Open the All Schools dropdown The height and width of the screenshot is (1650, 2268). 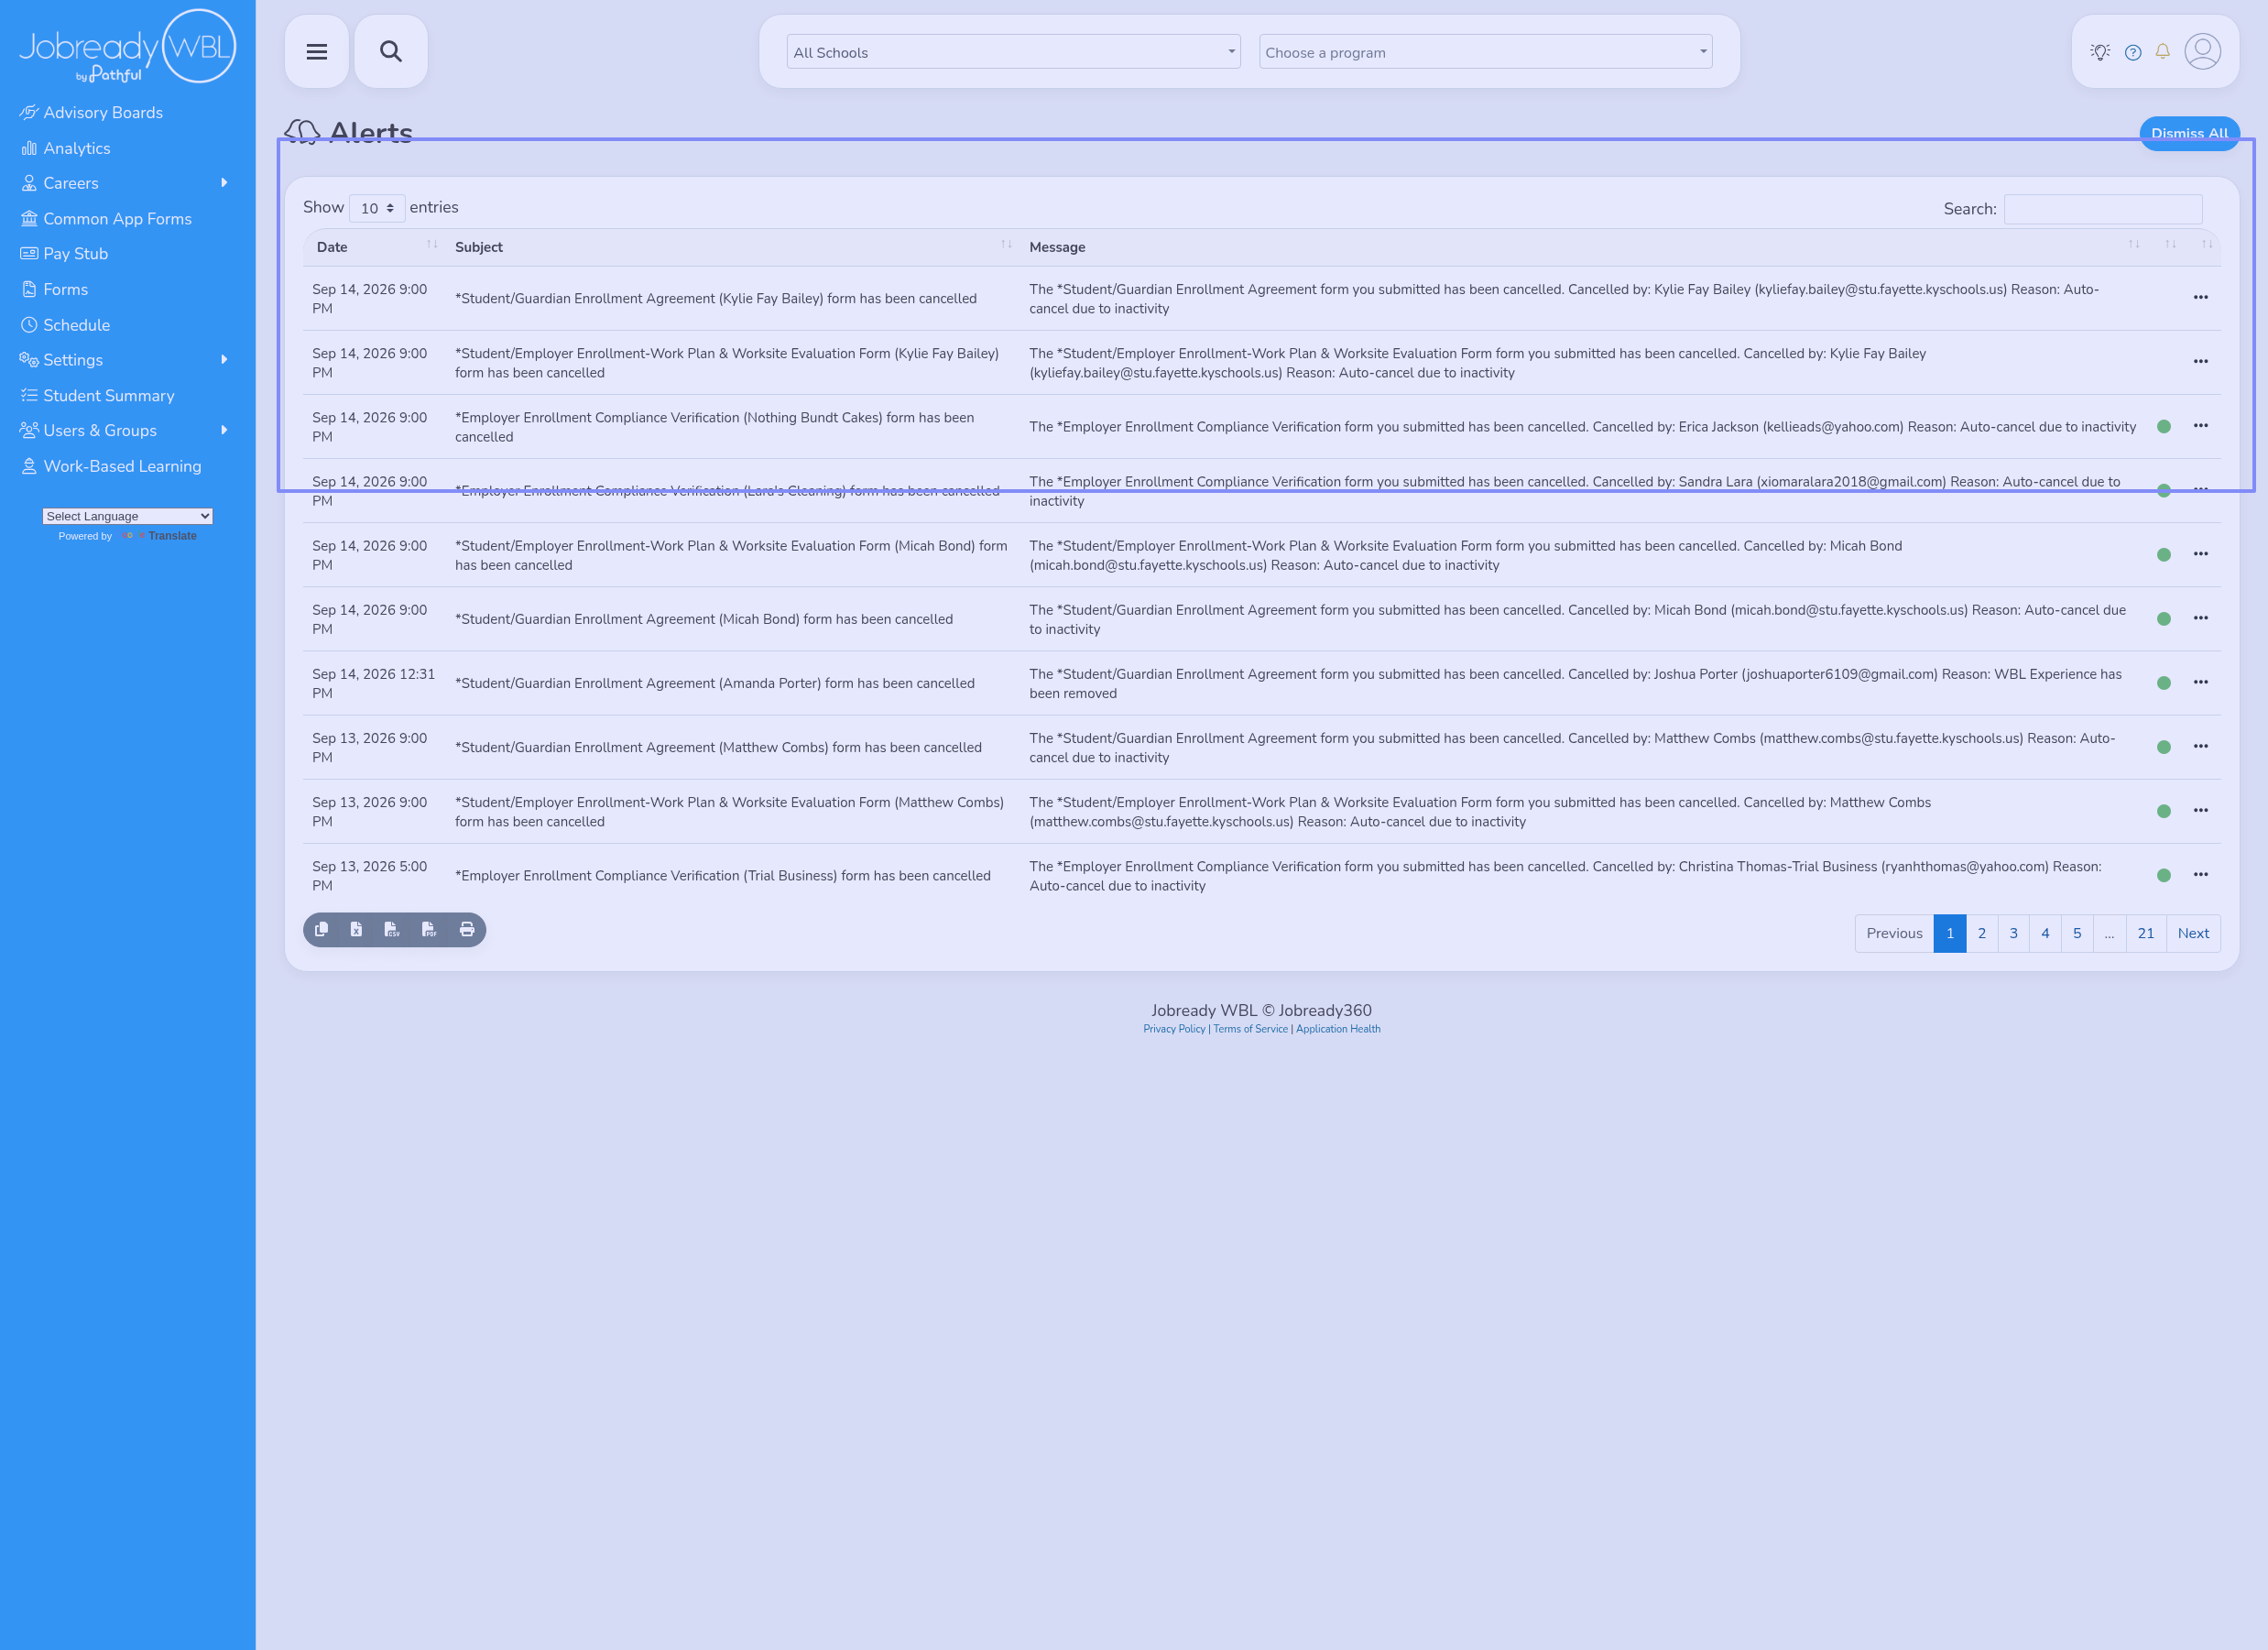pyautogui.click(x=1014, y=52)
